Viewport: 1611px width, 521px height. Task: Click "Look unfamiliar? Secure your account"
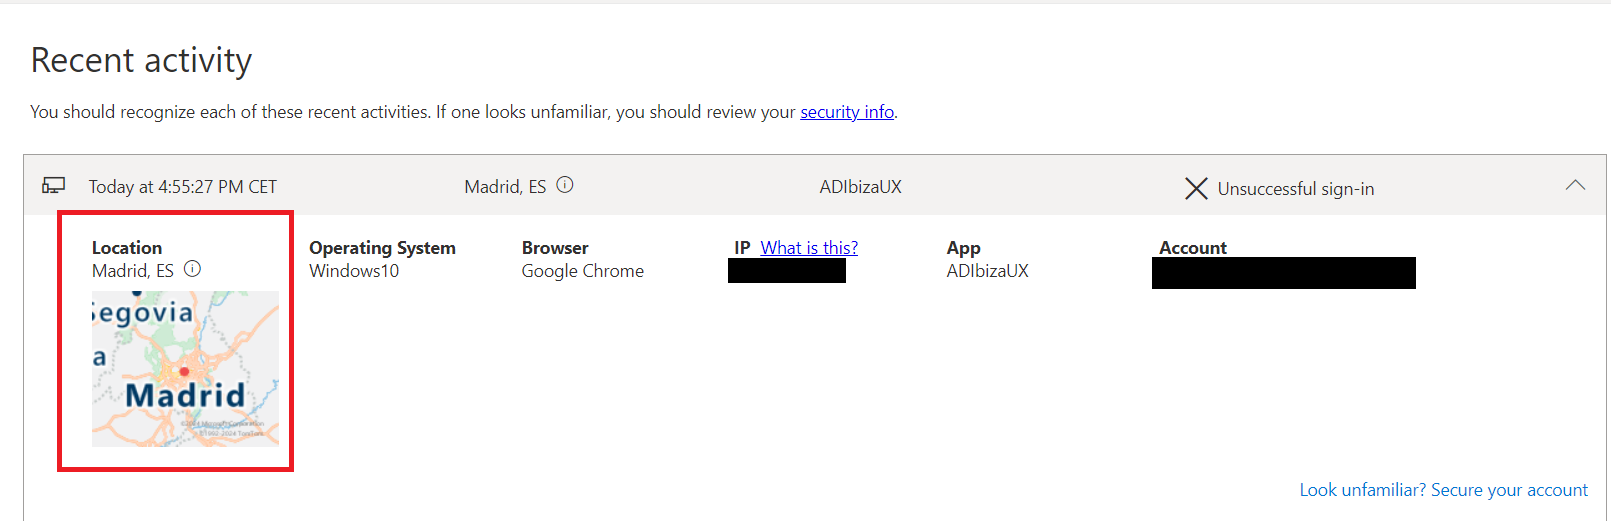coord(1443,490)
